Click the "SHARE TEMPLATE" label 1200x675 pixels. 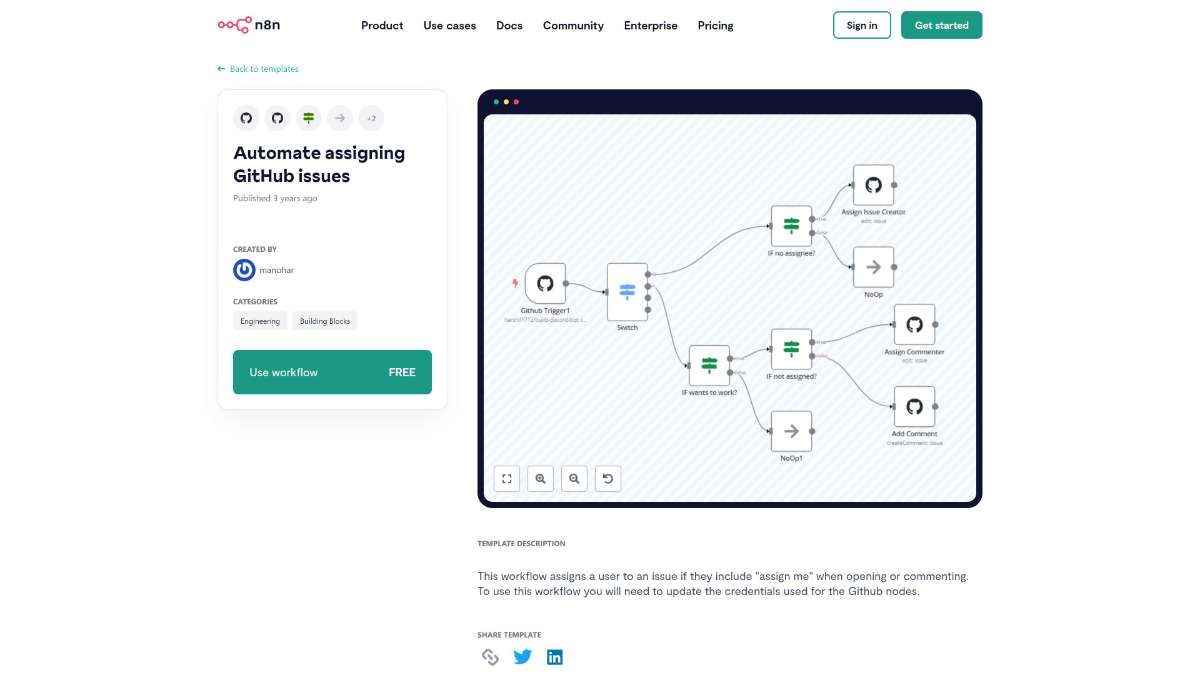[509, 635]
